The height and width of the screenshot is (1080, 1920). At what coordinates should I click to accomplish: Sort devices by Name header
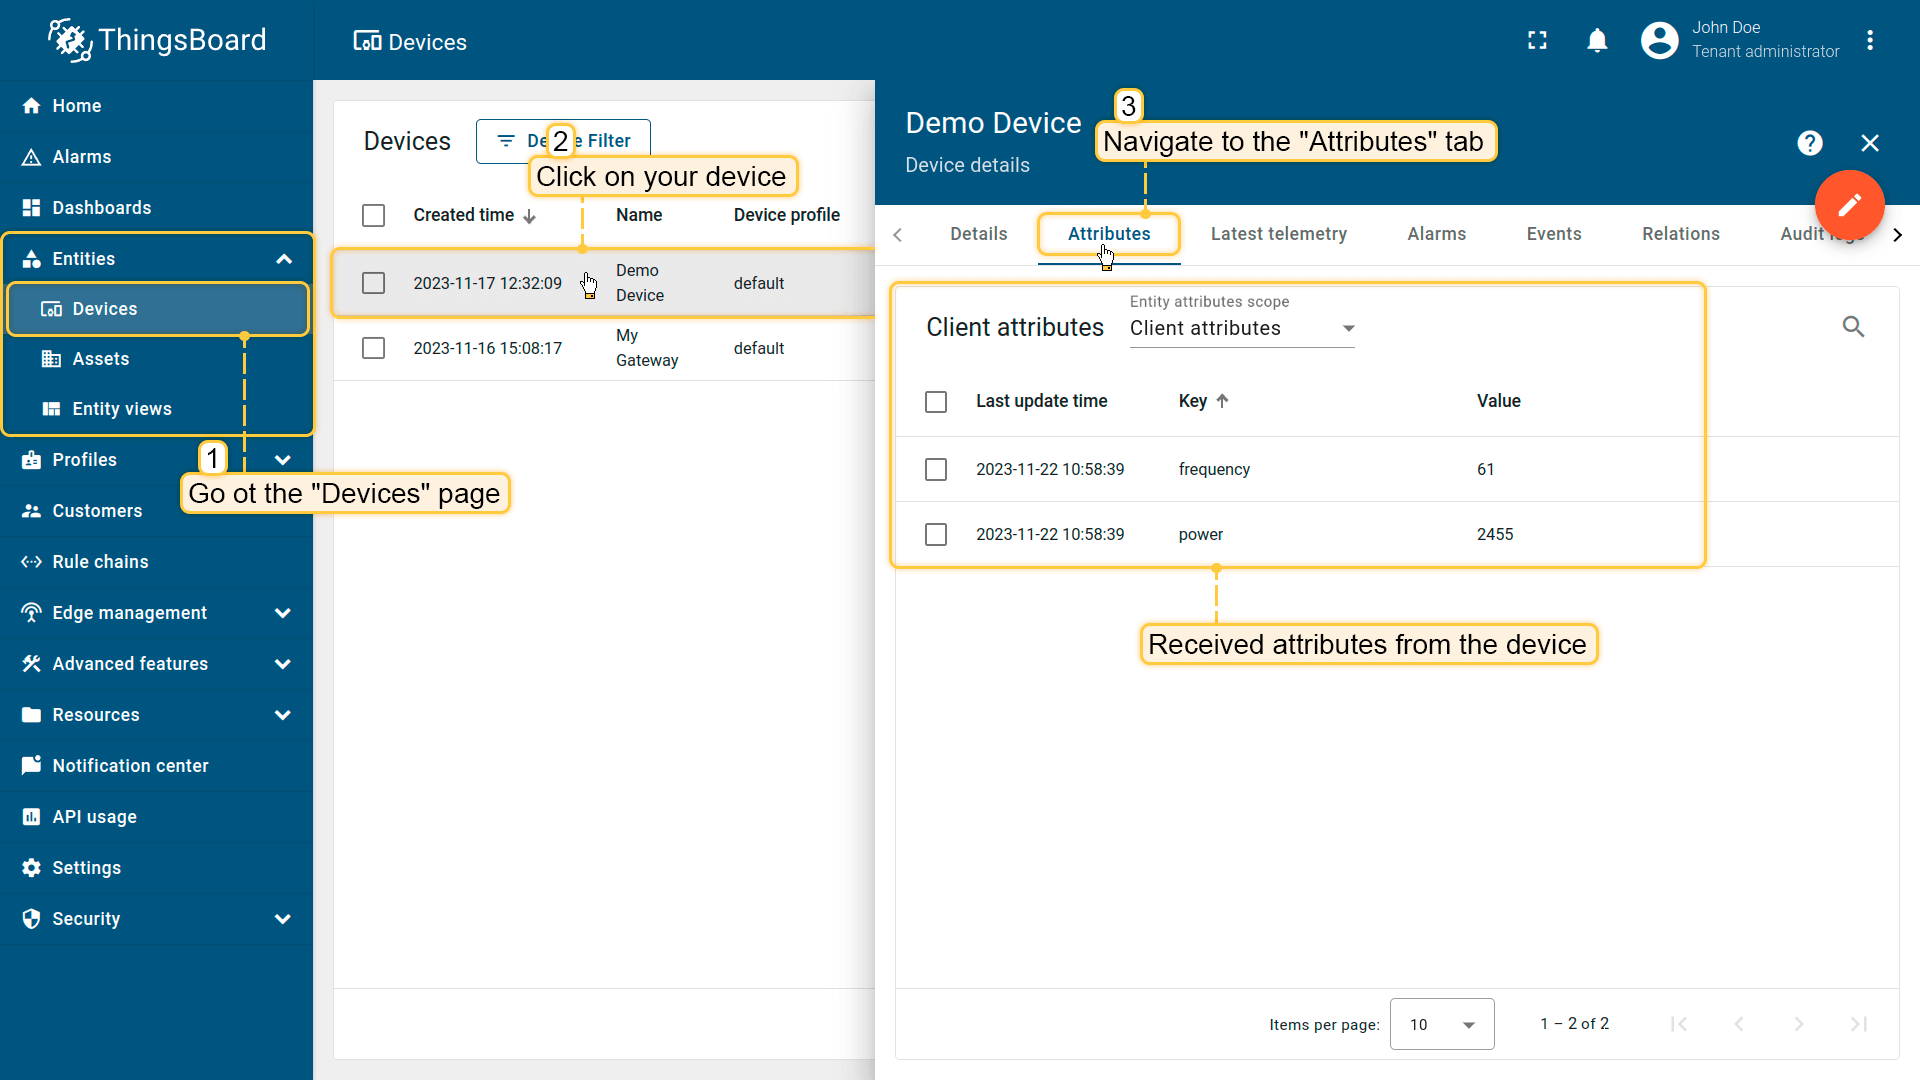point(639,215)
